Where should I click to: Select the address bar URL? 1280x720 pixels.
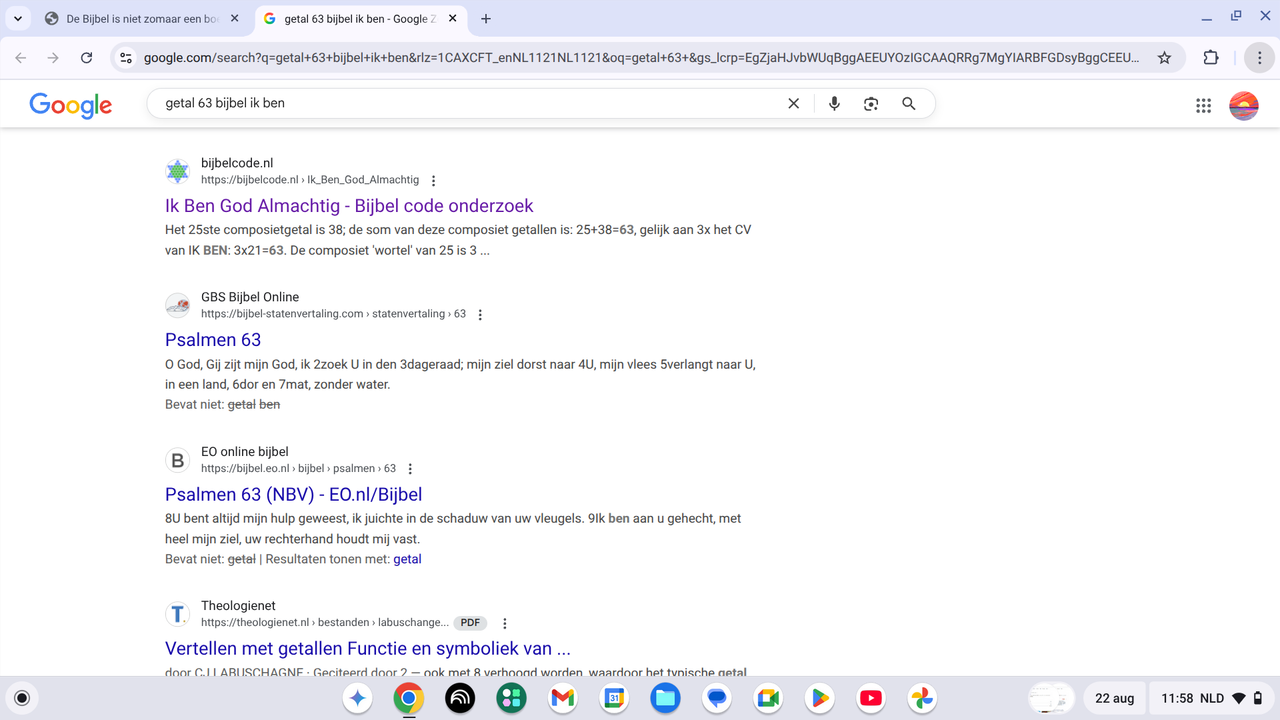click(641, 58)
